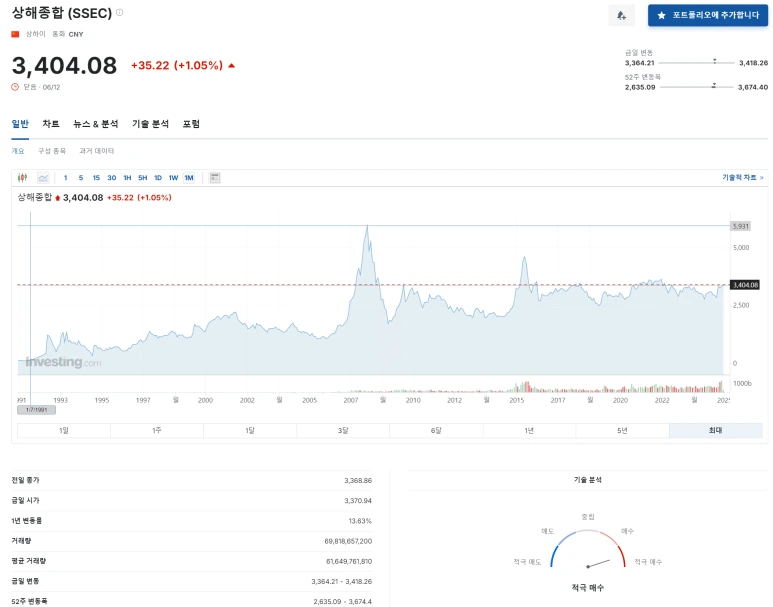Screen dimensions: 773x607
Task: Click the info icon beside 상해종합 (SSEC)
Action: pyautogui.click(x=119, y=12)
